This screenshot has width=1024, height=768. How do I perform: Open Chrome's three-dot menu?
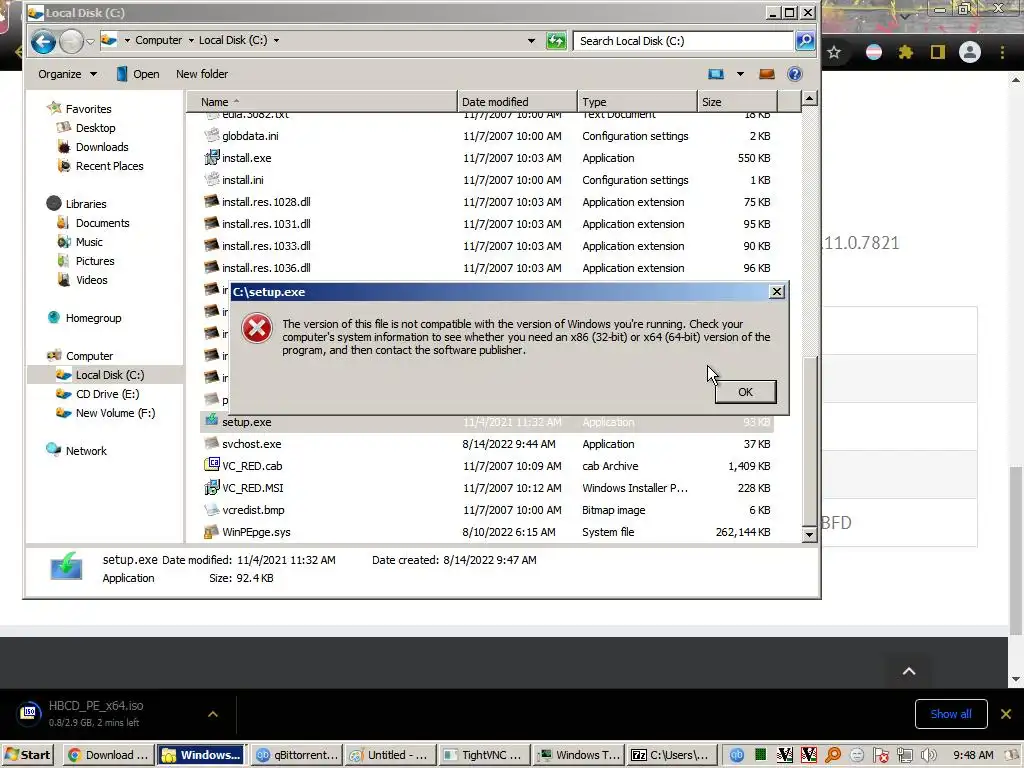(1002, 52)
